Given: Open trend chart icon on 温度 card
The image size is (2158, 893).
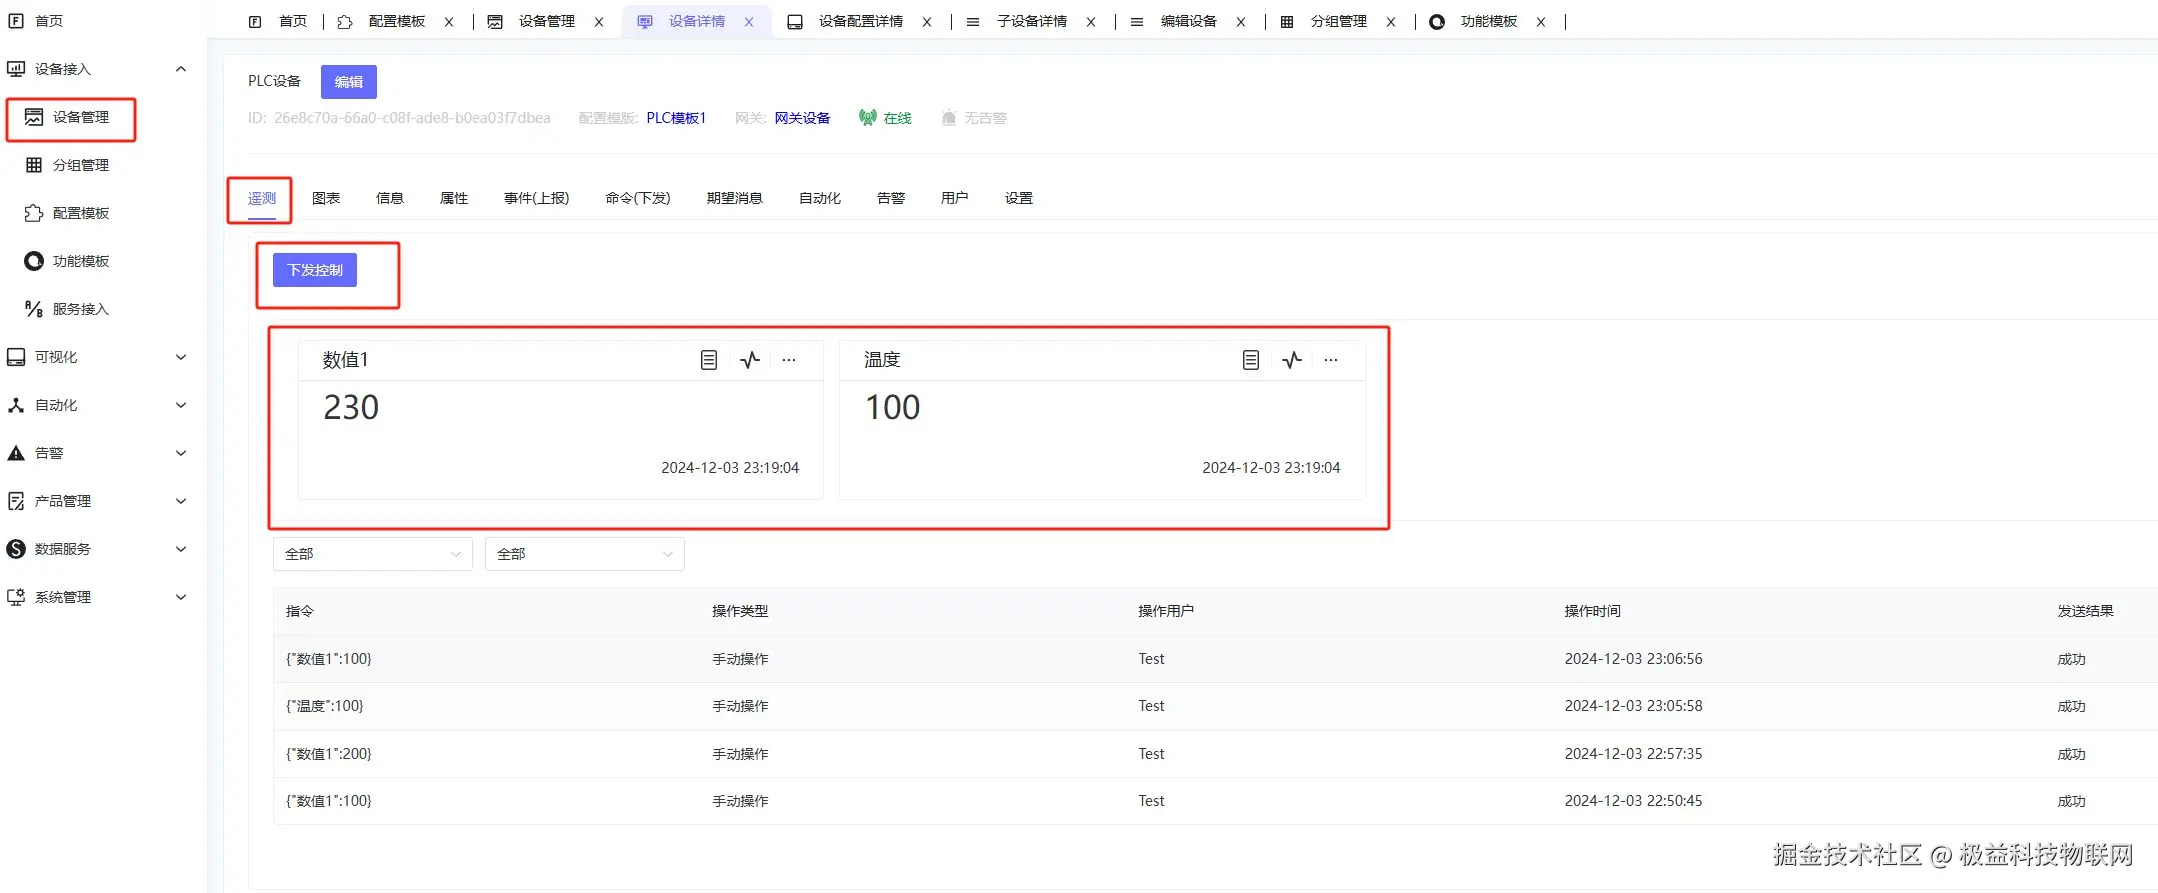Looking at the screenshot, I should click(1292, 360).
